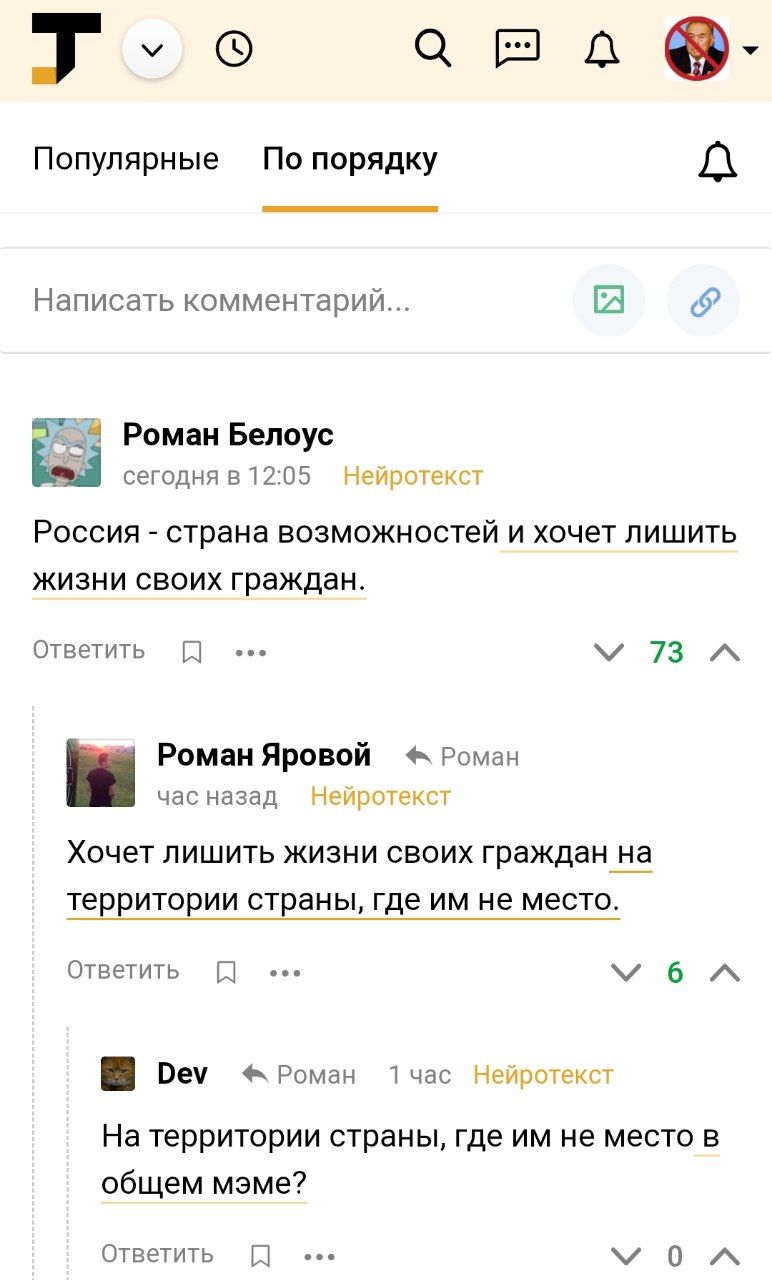Open notifications bell in the header
772x1280 pixels.
tap(602, 48)
